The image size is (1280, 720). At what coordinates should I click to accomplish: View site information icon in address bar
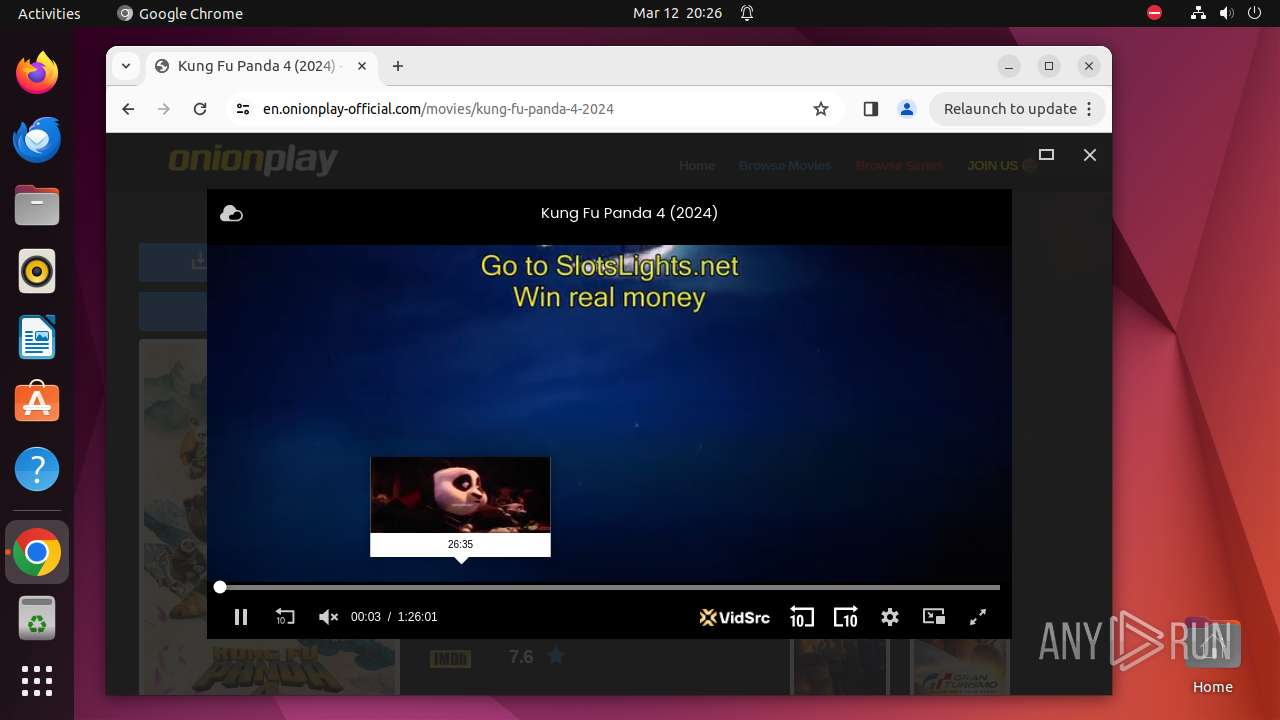coord(243,109)
